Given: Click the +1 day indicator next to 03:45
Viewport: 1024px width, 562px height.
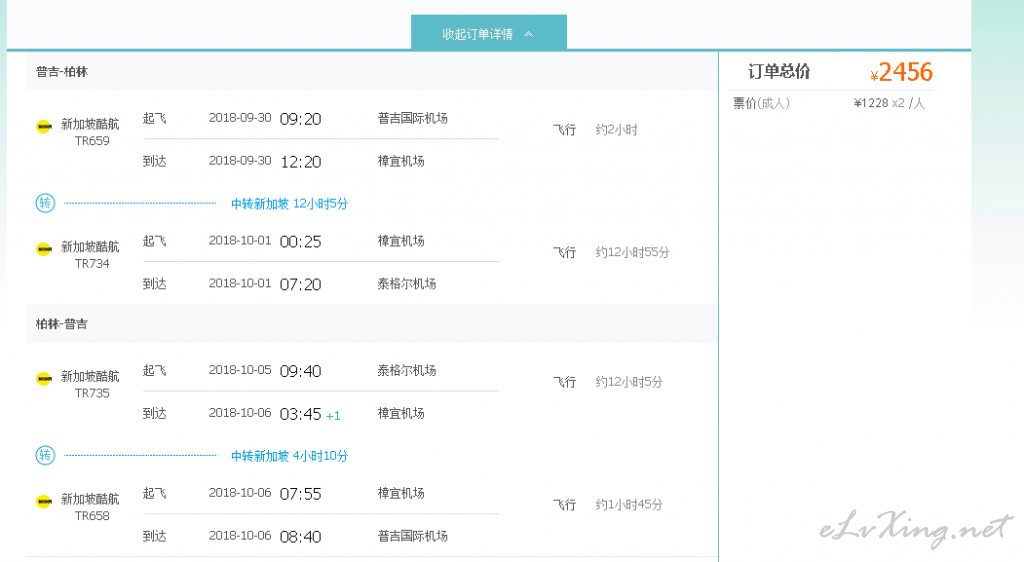Looking at the screenshot, I should point(333,416).
